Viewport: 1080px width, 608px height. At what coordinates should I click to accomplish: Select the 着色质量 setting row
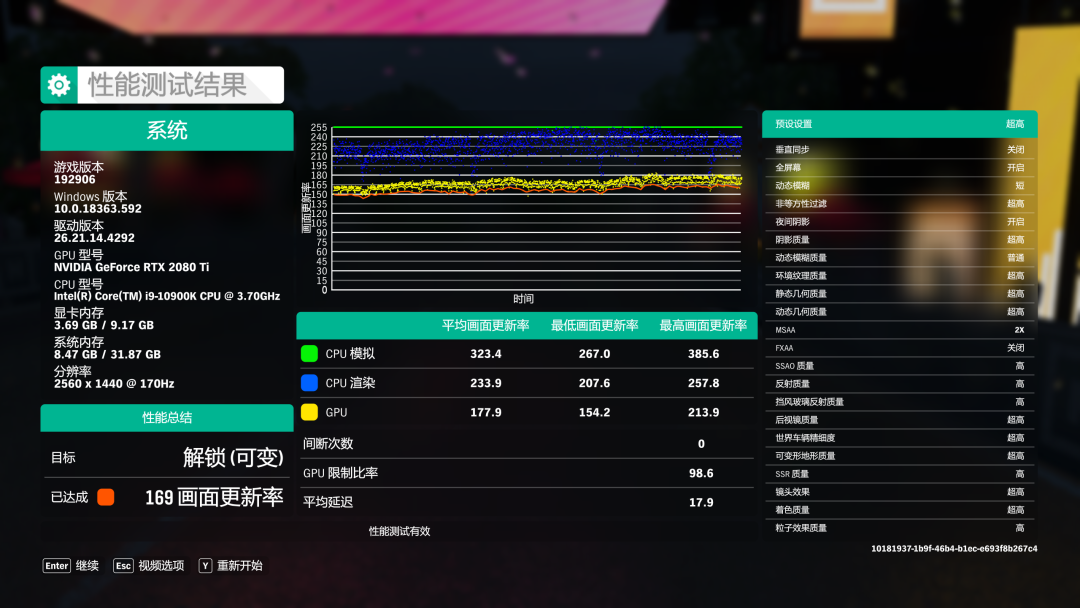[900, 510]
